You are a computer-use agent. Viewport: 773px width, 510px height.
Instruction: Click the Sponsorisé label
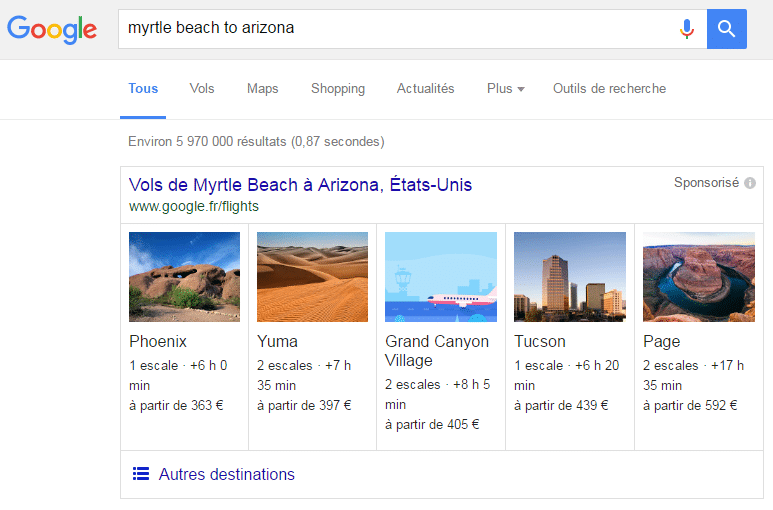706,183
